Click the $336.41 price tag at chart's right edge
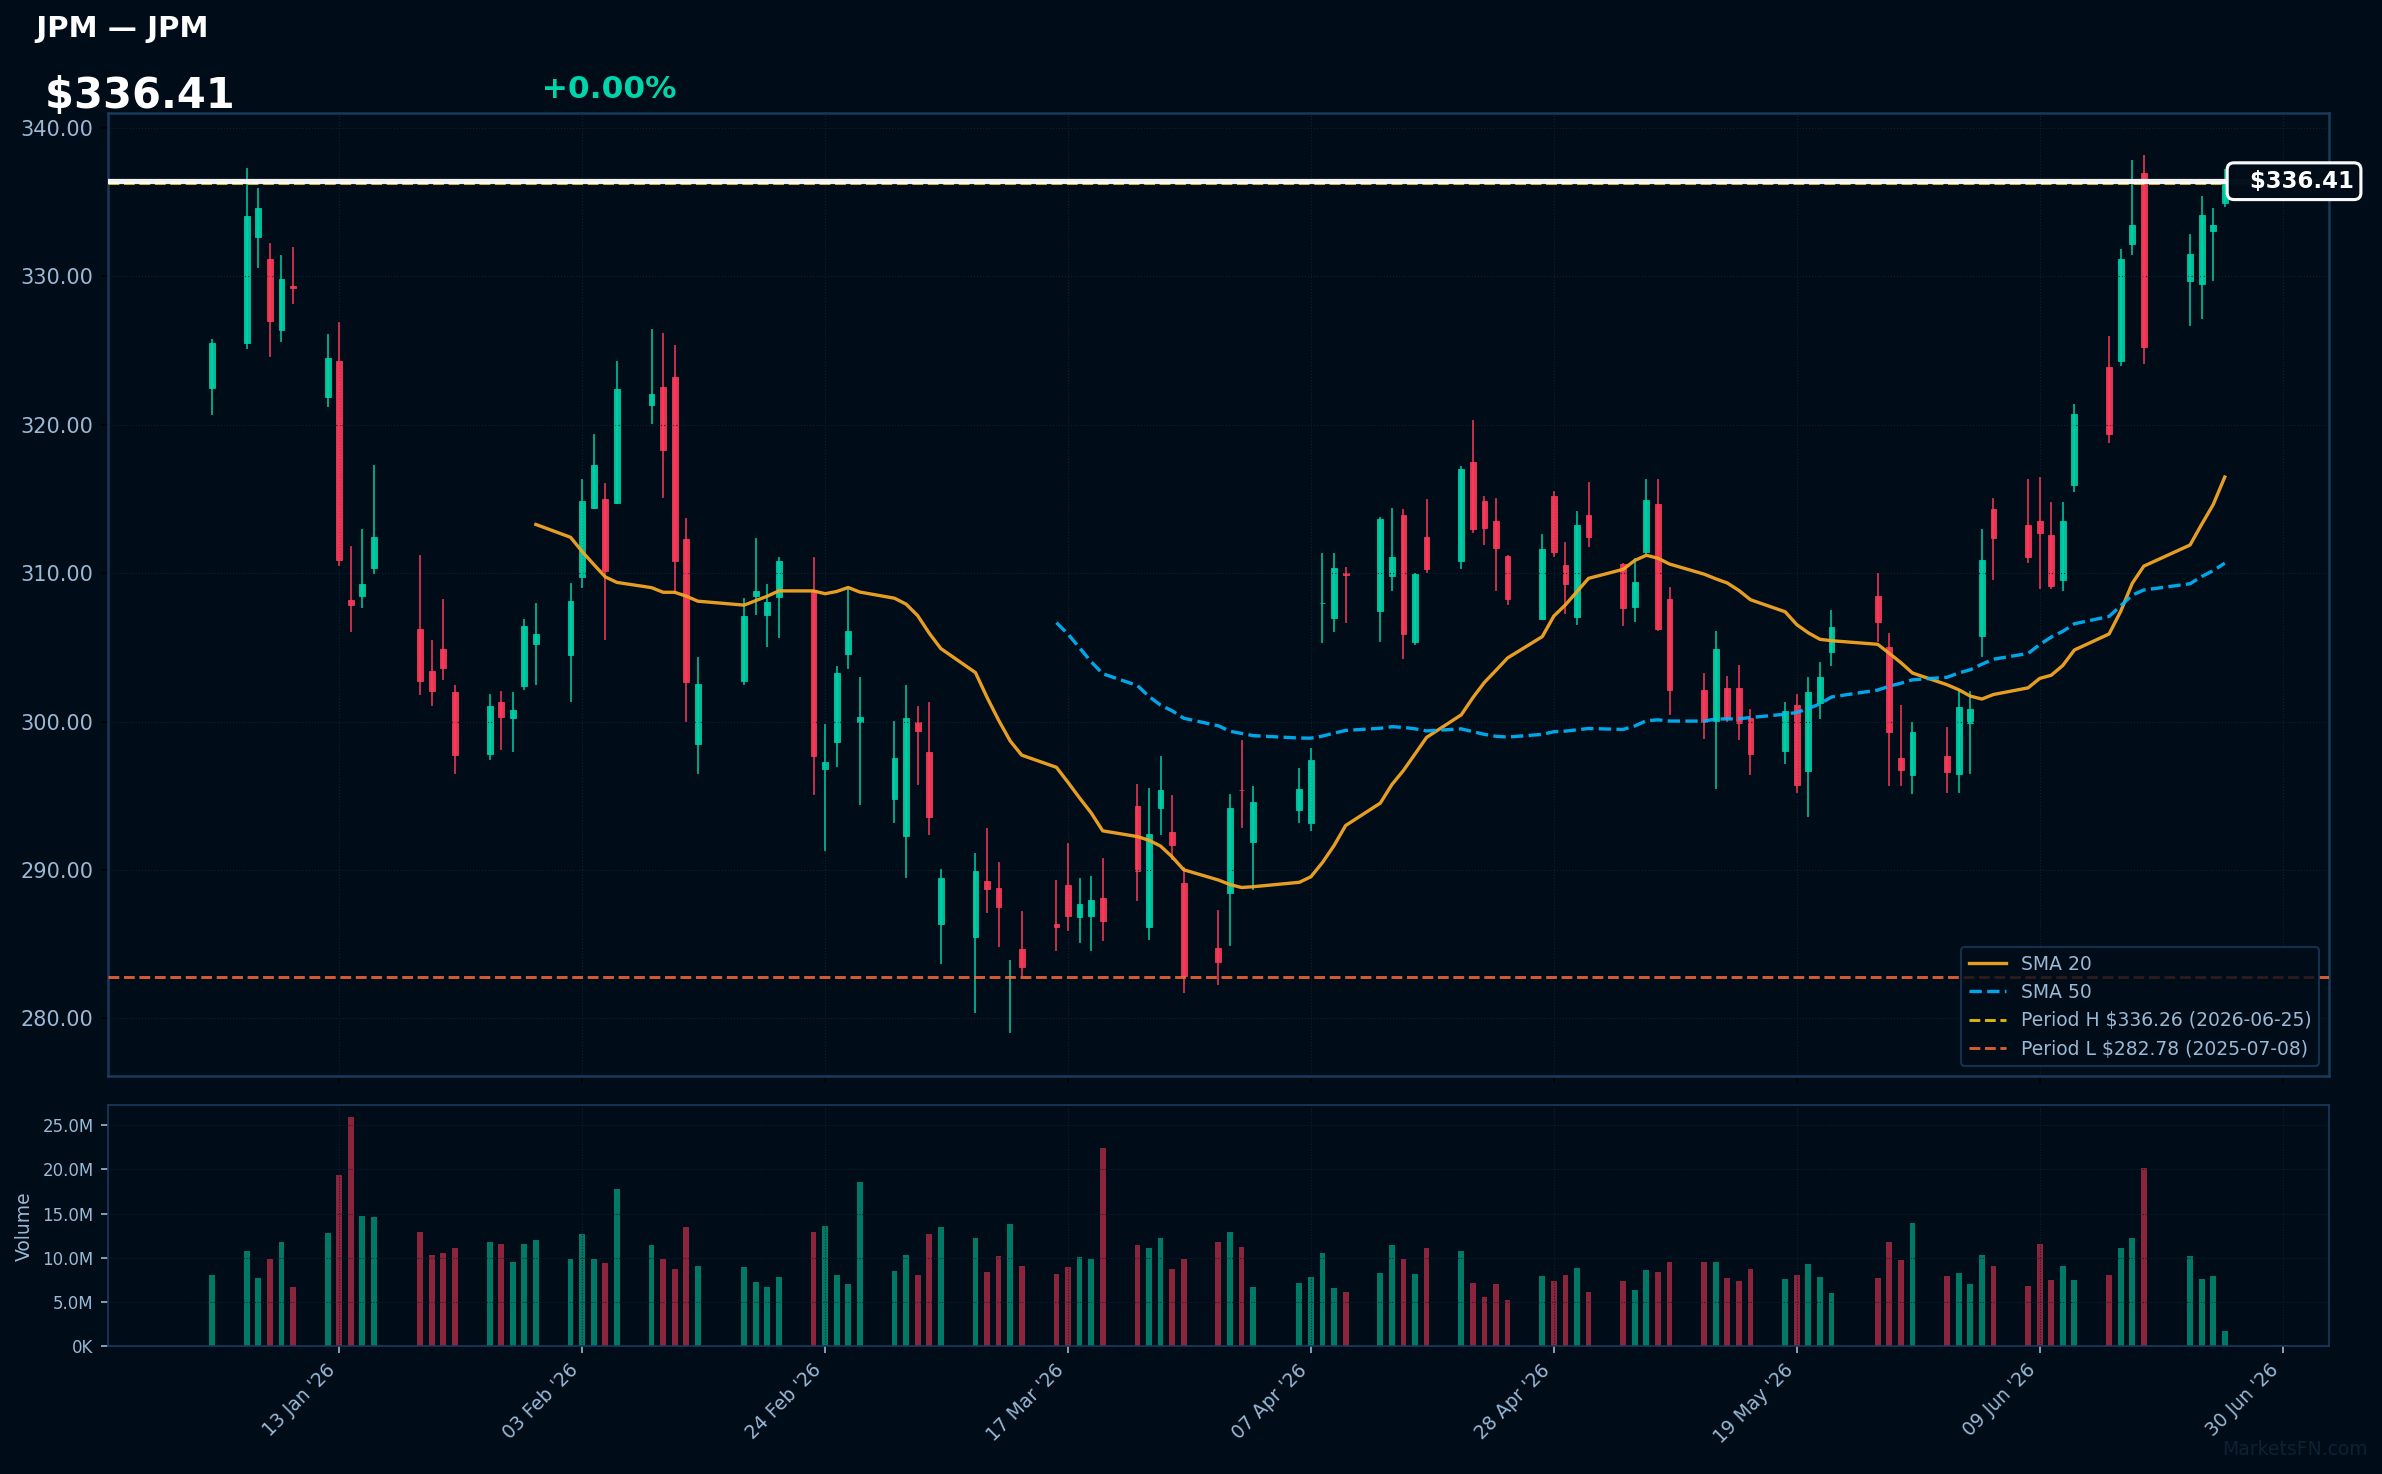Image resolution: width=2382 pixels, height=1474 pixels. tap(2293, 181)
